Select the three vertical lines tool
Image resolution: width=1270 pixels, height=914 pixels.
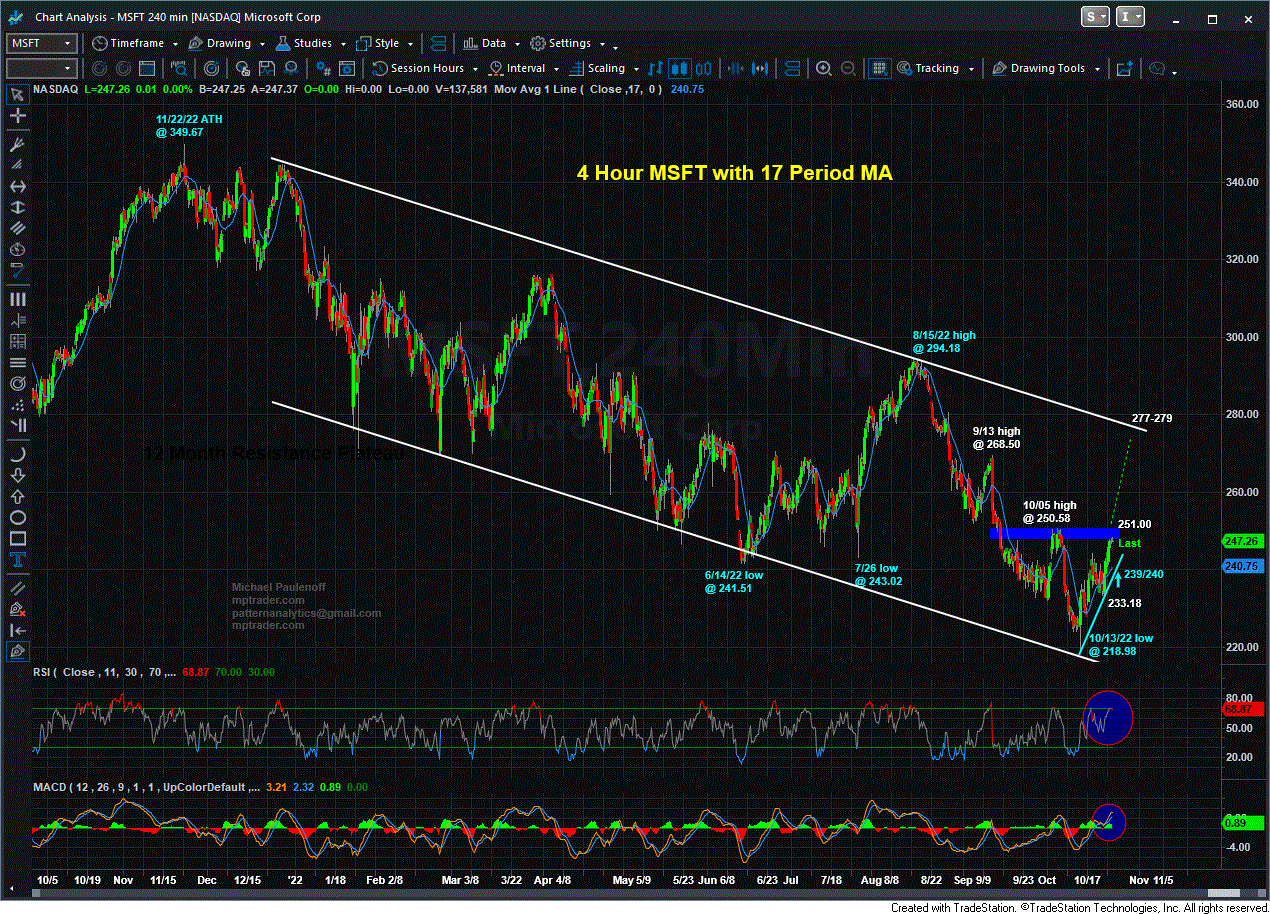point(17,299)
